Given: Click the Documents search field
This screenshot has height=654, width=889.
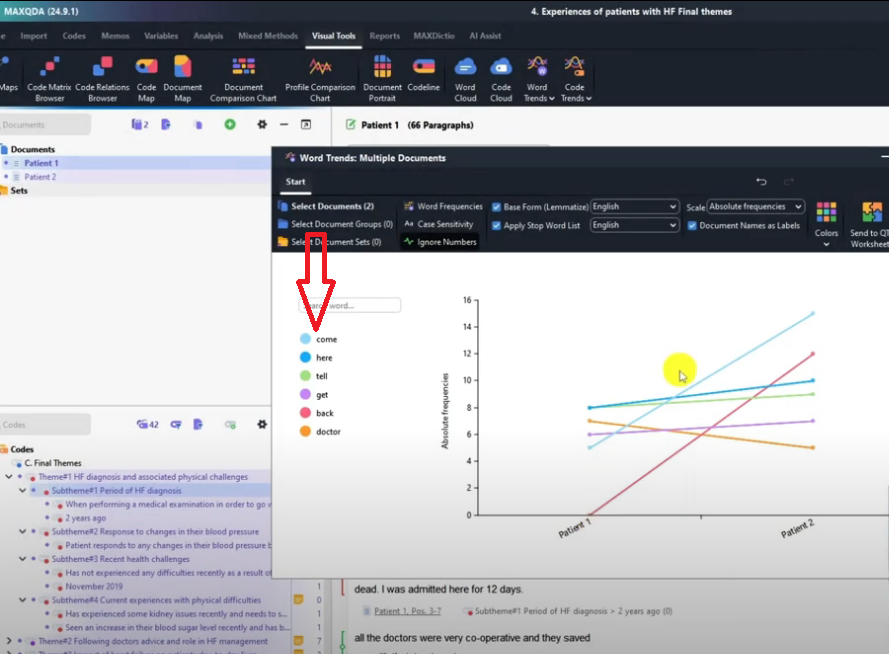Looking at the screenshot, I should pyautogui.click(x=44, y=125).
